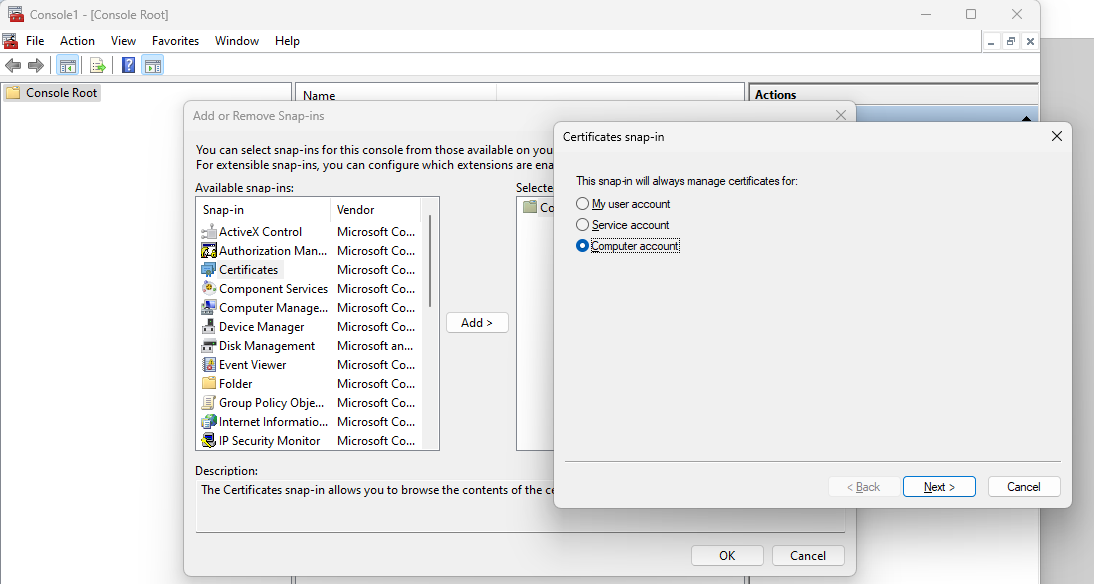Select Component Services in the list
This screenshot has height=584, width=1094.
pyautogui.click(x=274, y=288)
